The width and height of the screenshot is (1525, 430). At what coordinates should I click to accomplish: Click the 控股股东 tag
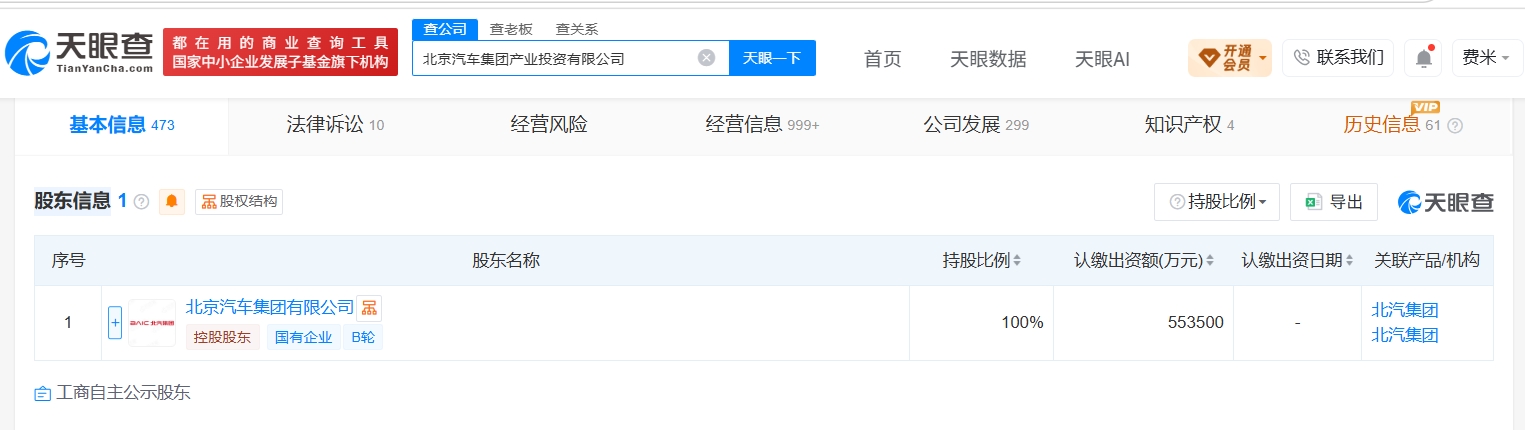(222, 338)
